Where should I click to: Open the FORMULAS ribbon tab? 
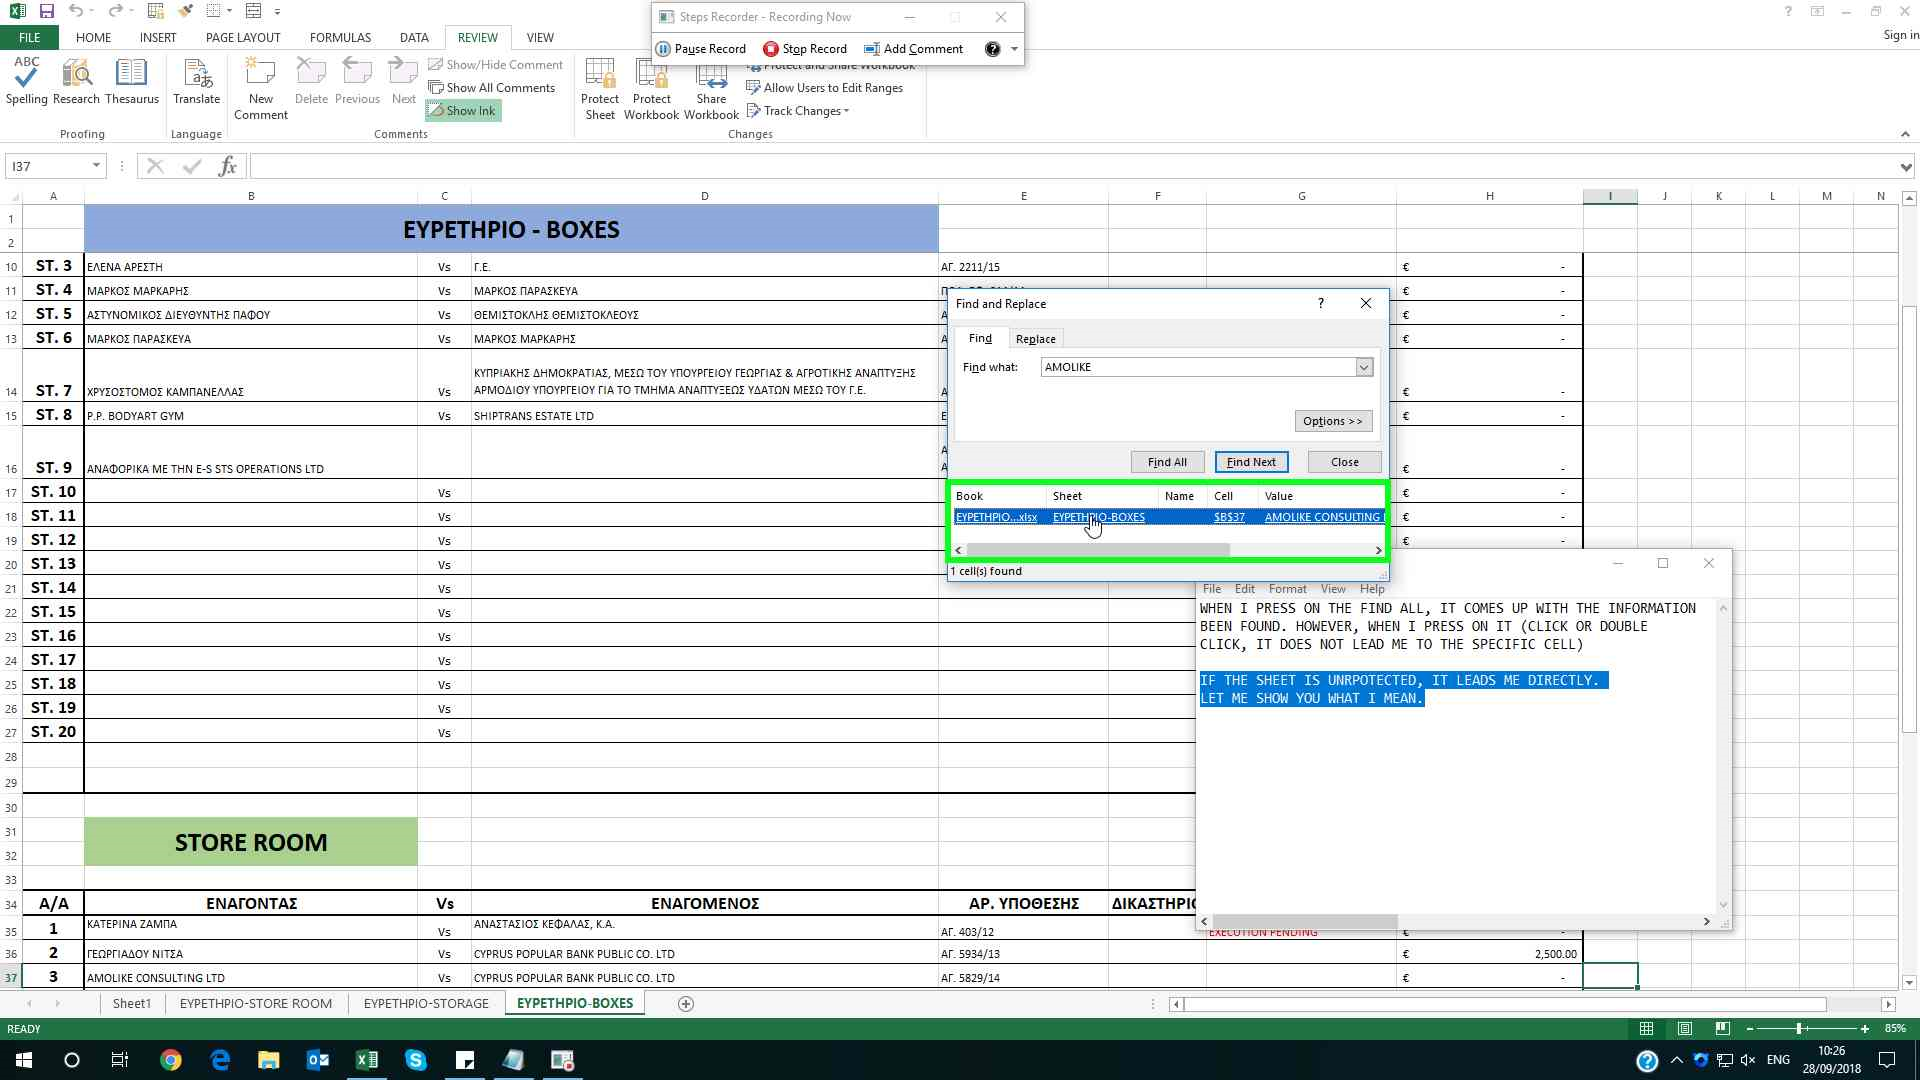click(340, 37)
